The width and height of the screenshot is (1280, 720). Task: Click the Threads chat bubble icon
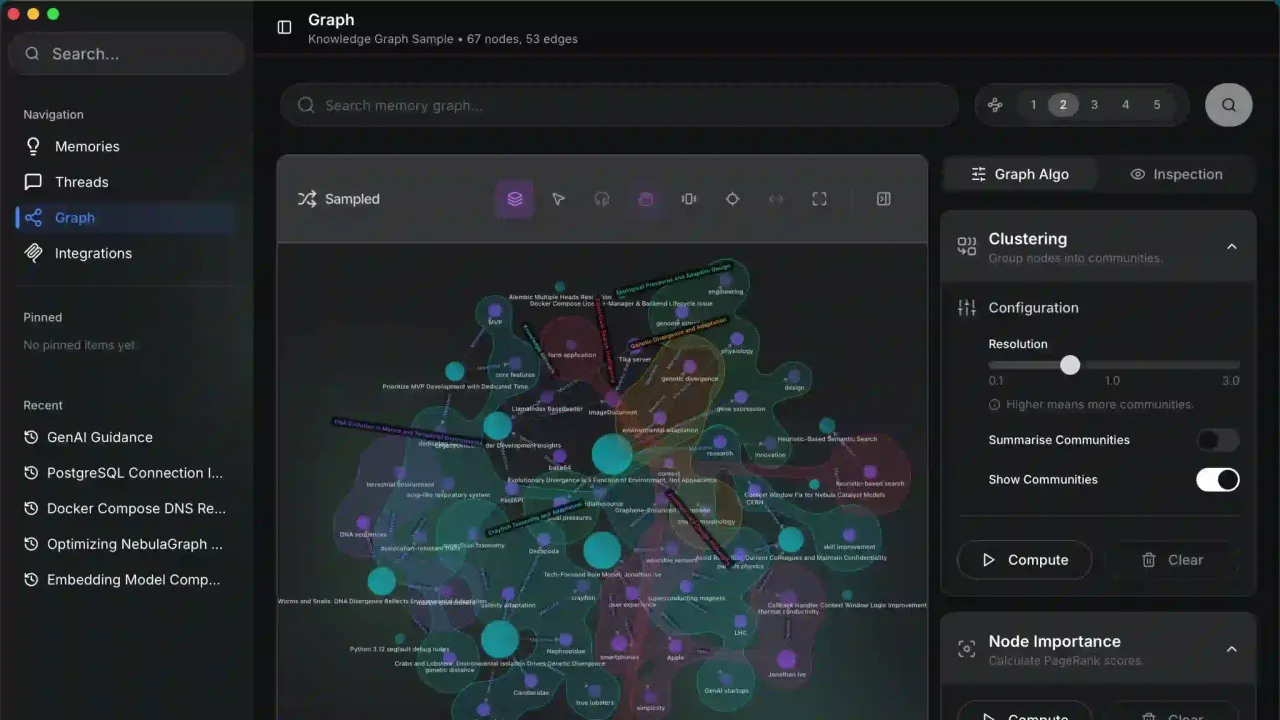click(x=34, y=182)
